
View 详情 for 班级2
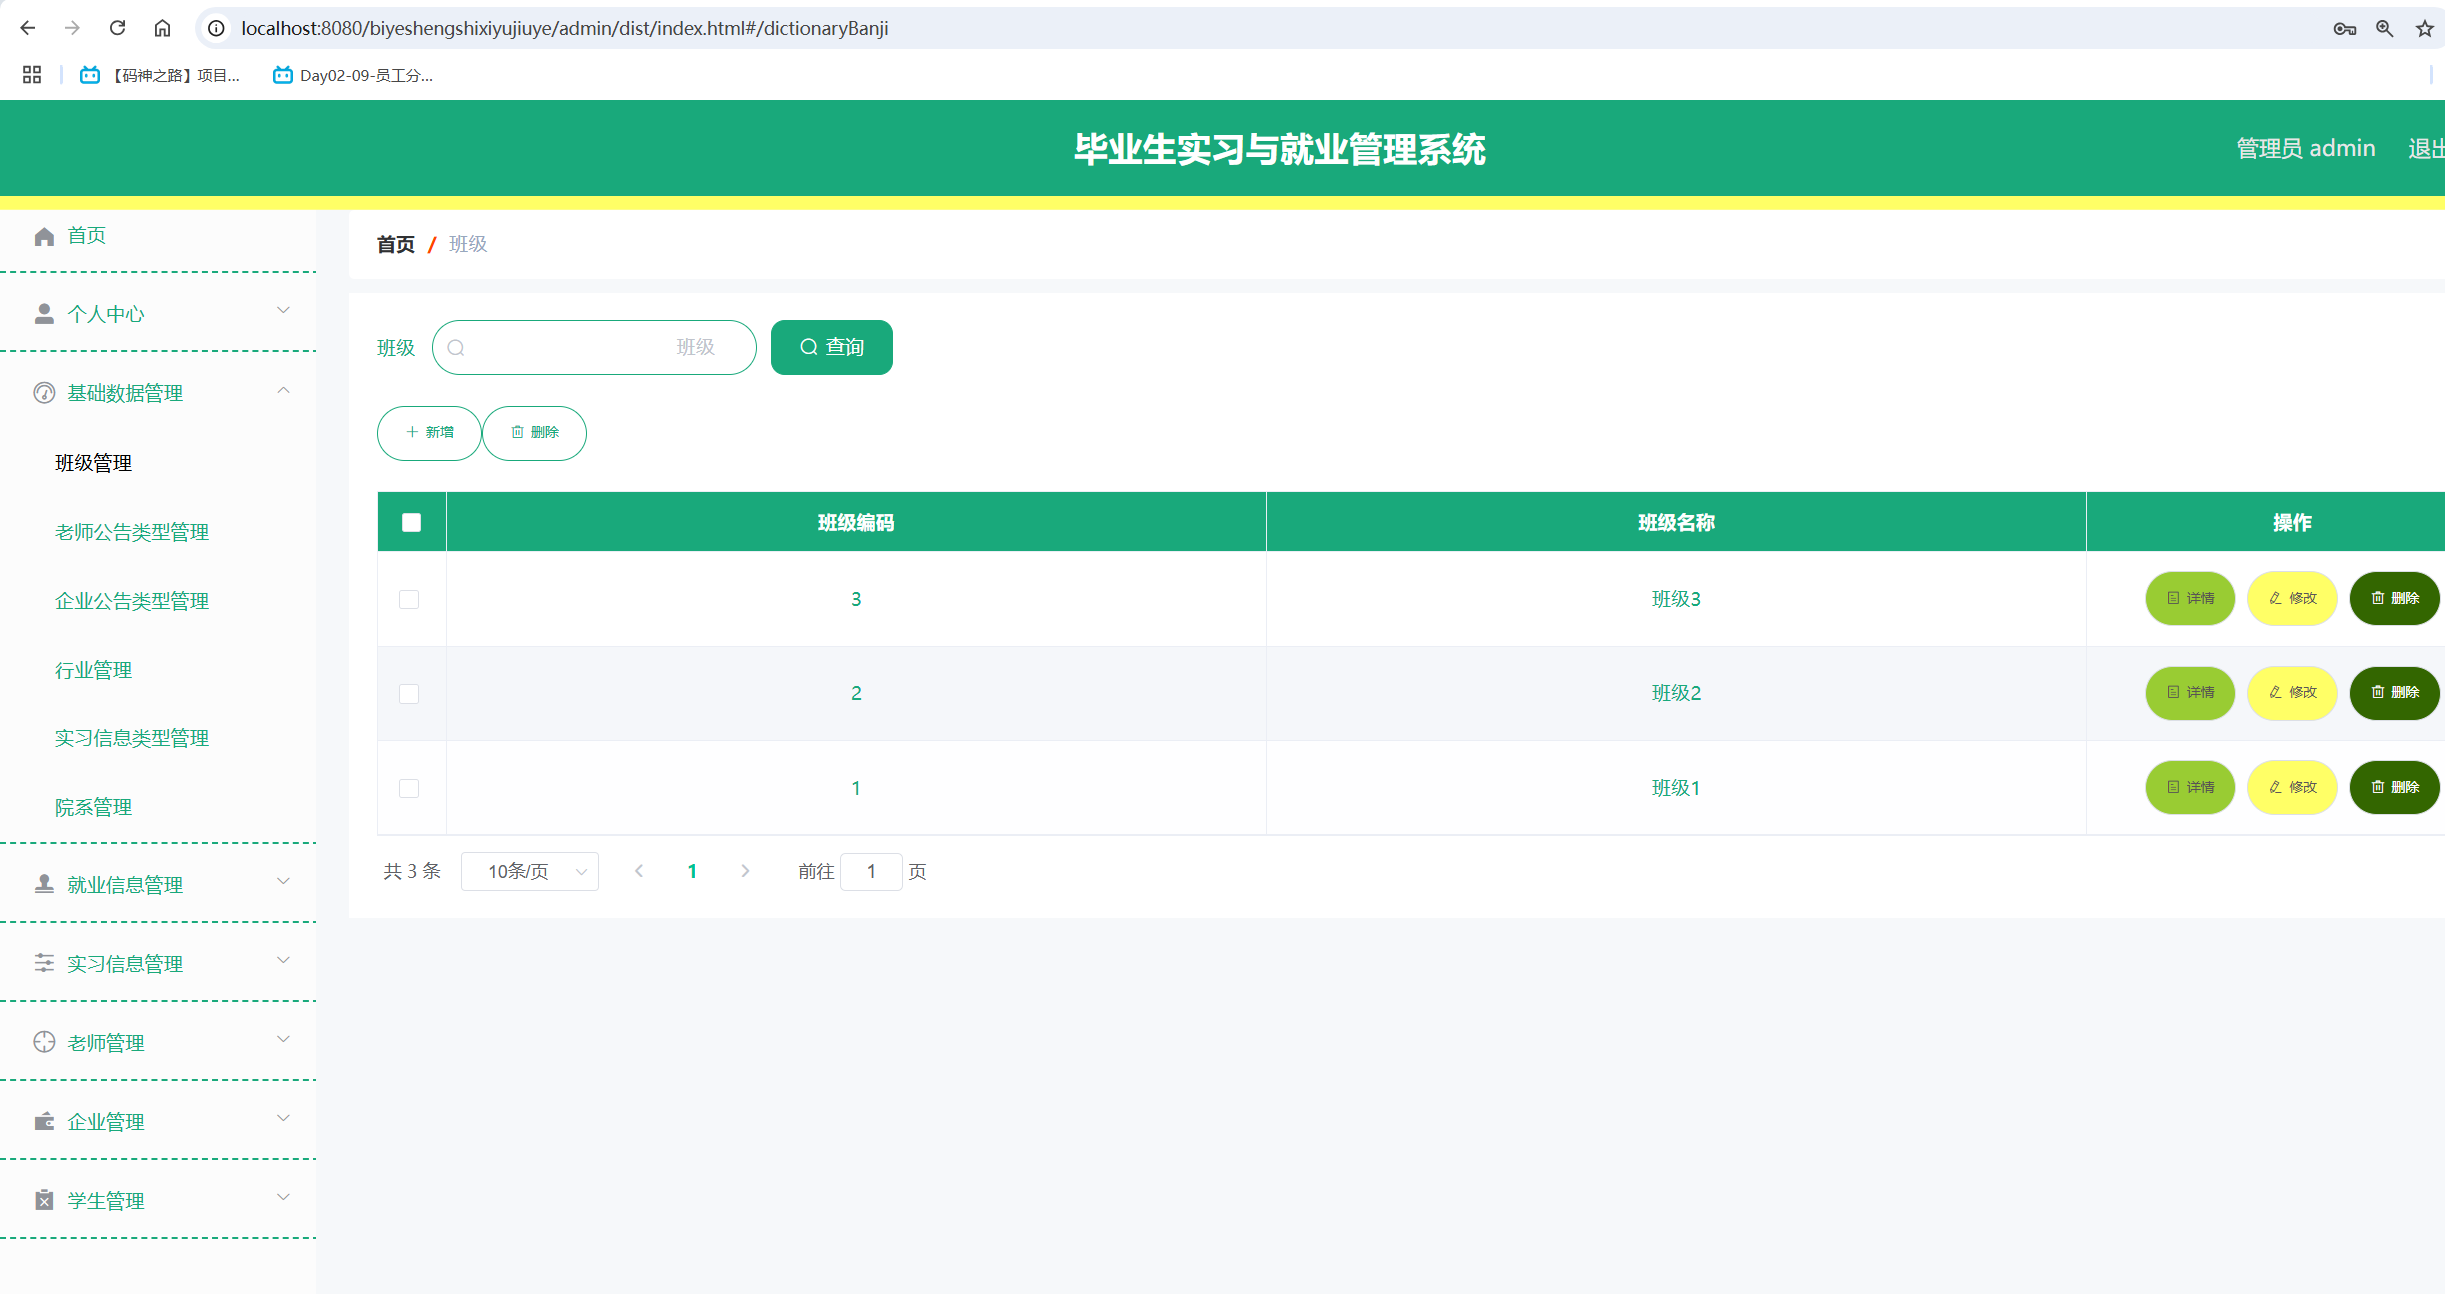pyautogui.click(x=2190, y=692)
